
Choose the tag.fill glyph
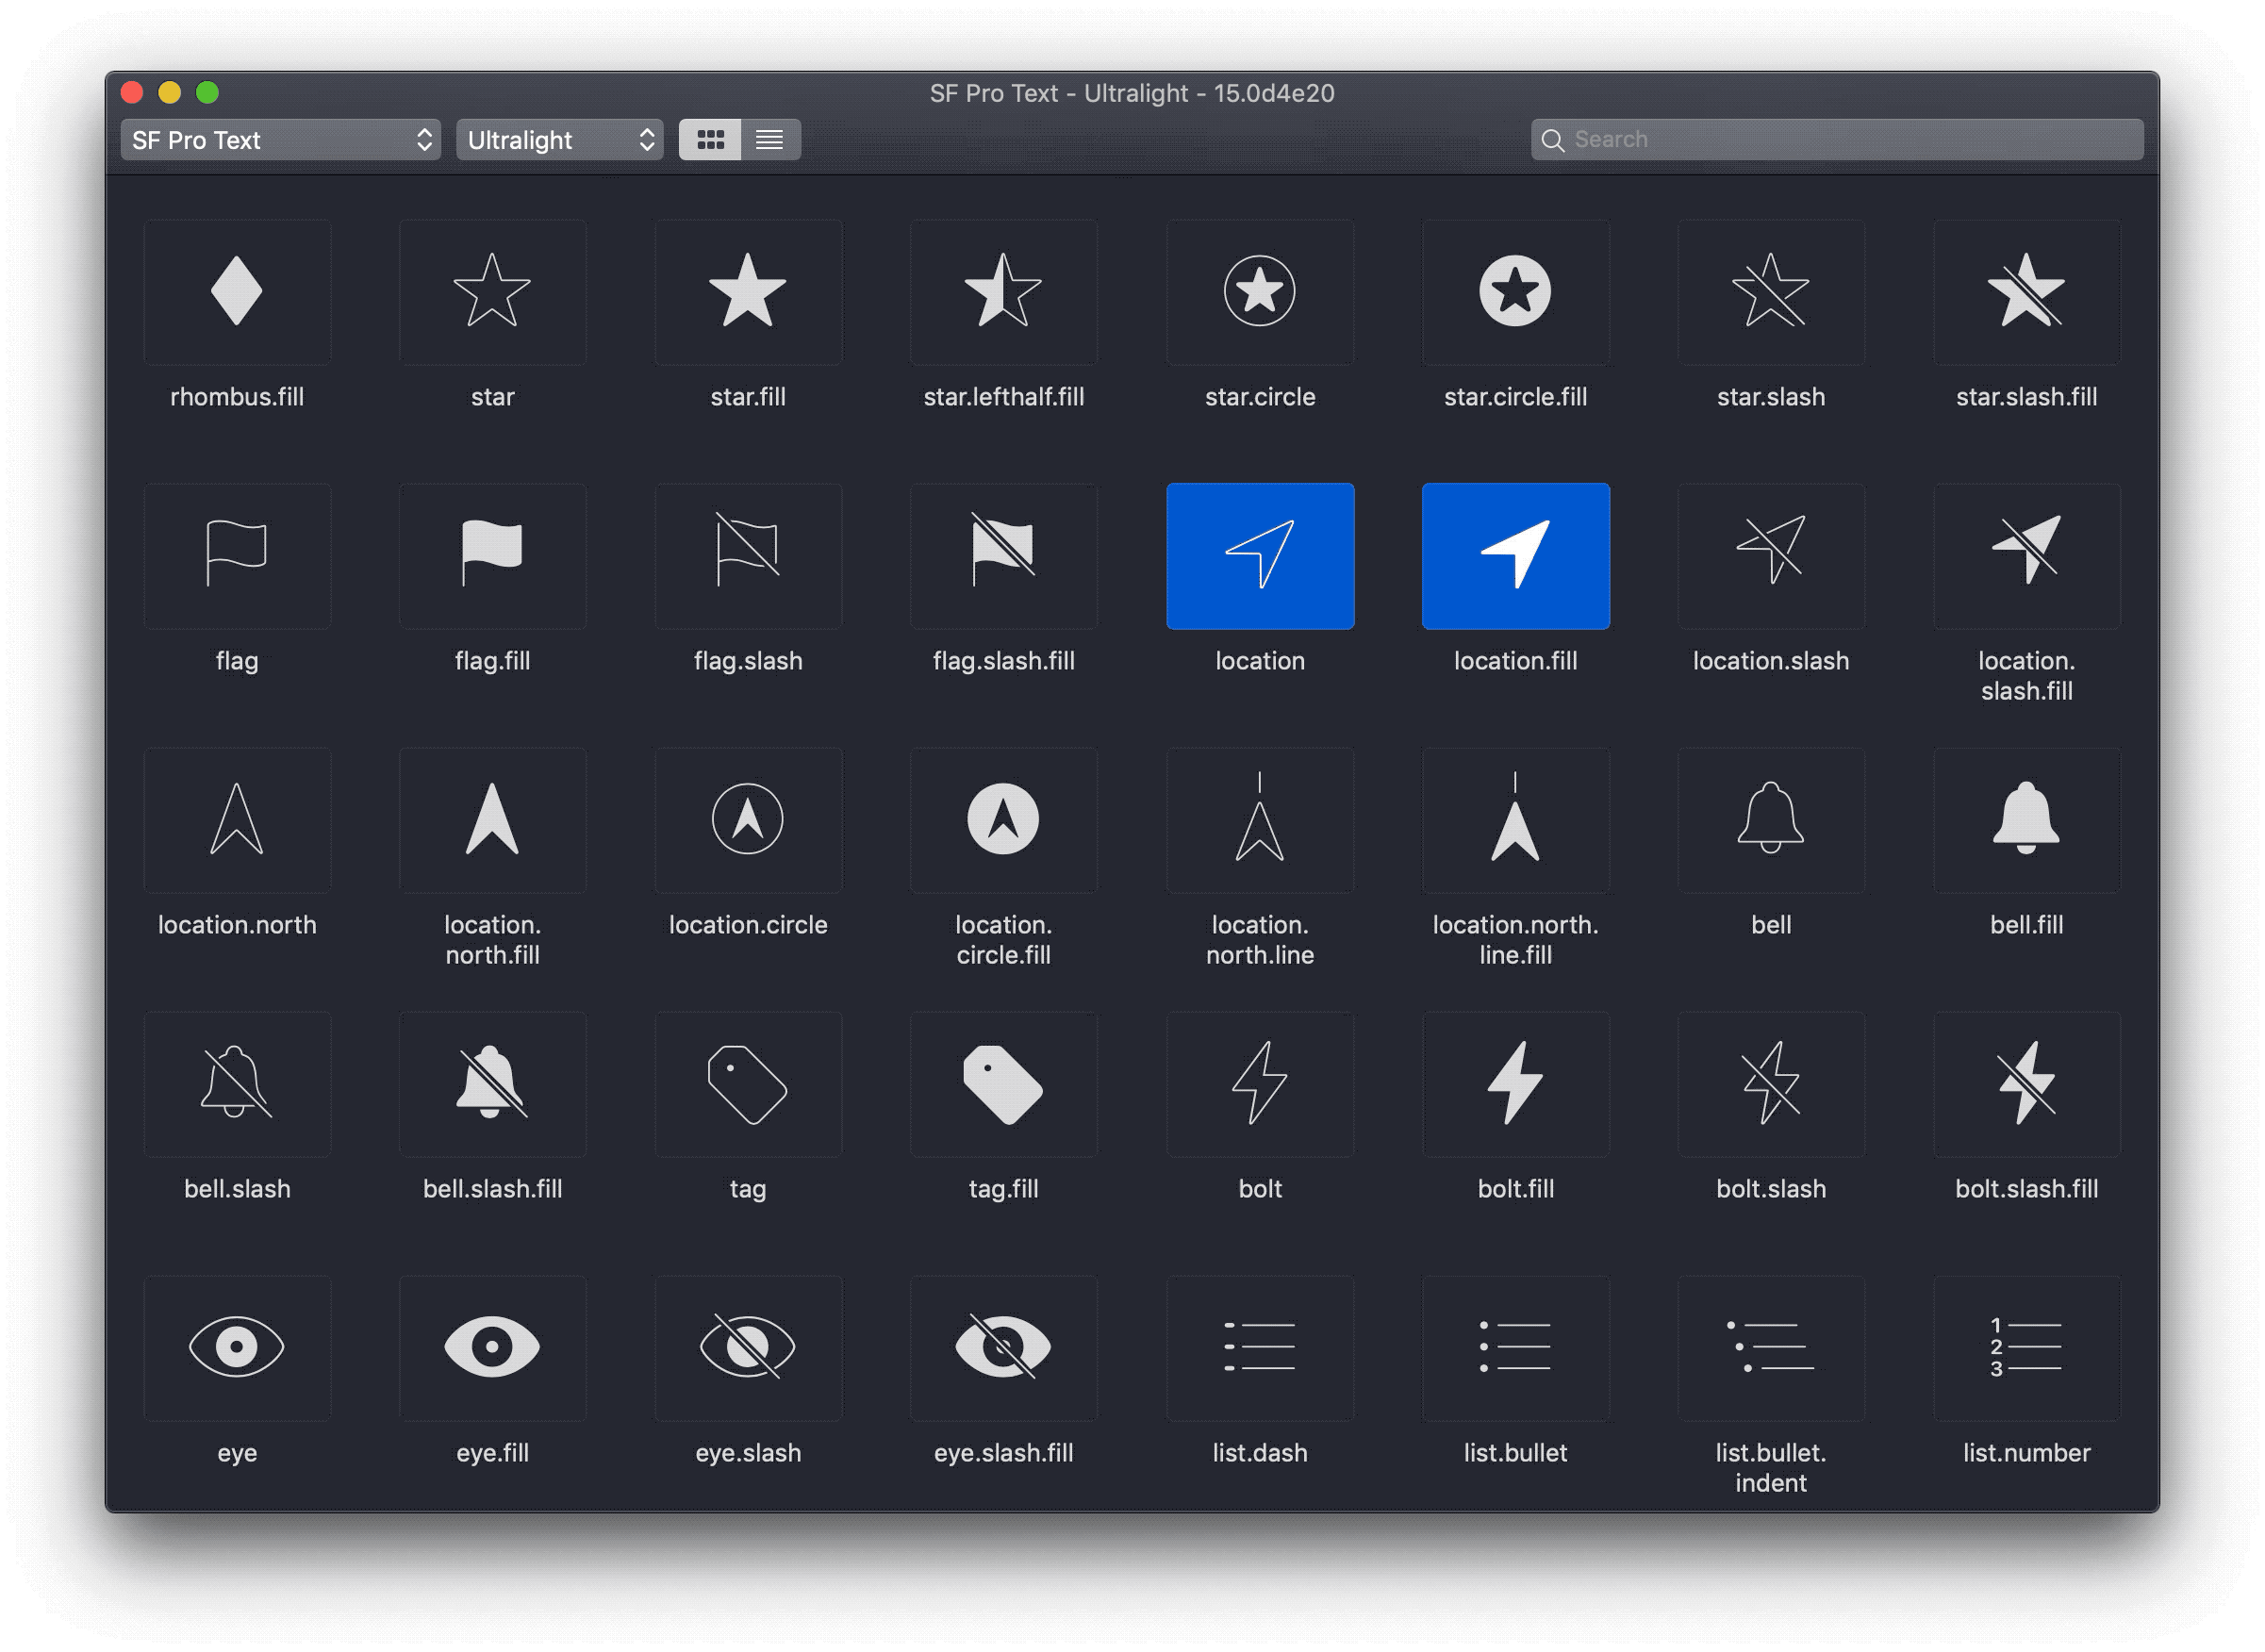1003,1084
